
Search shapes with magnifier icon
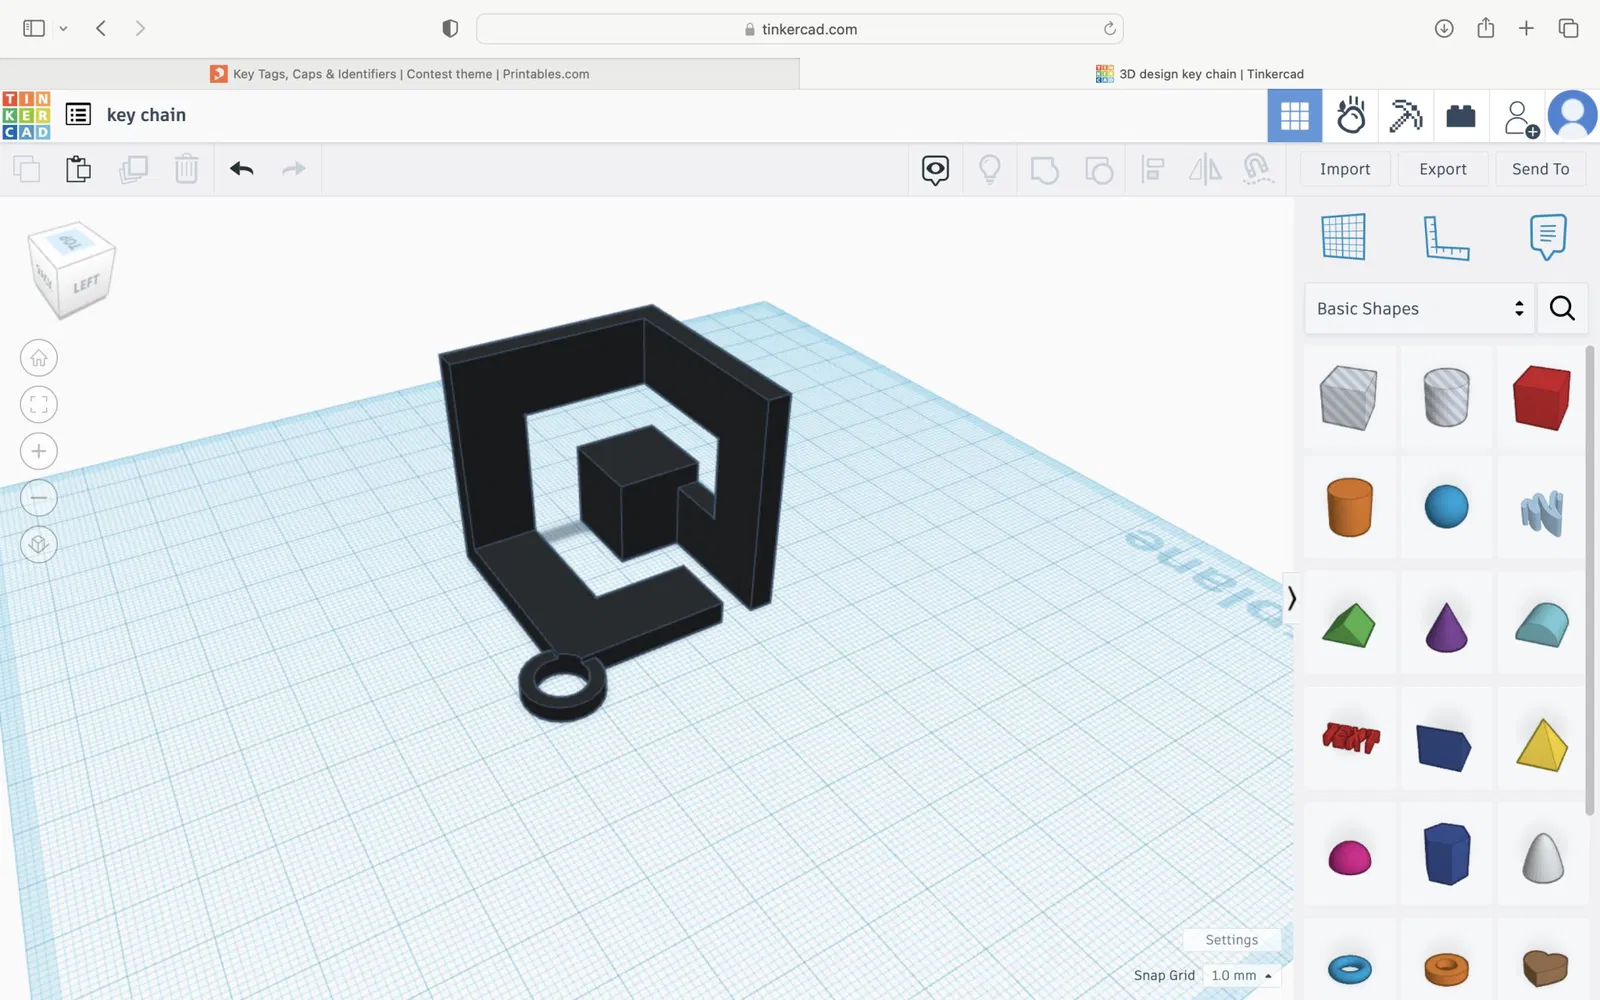click(1562, 308)
